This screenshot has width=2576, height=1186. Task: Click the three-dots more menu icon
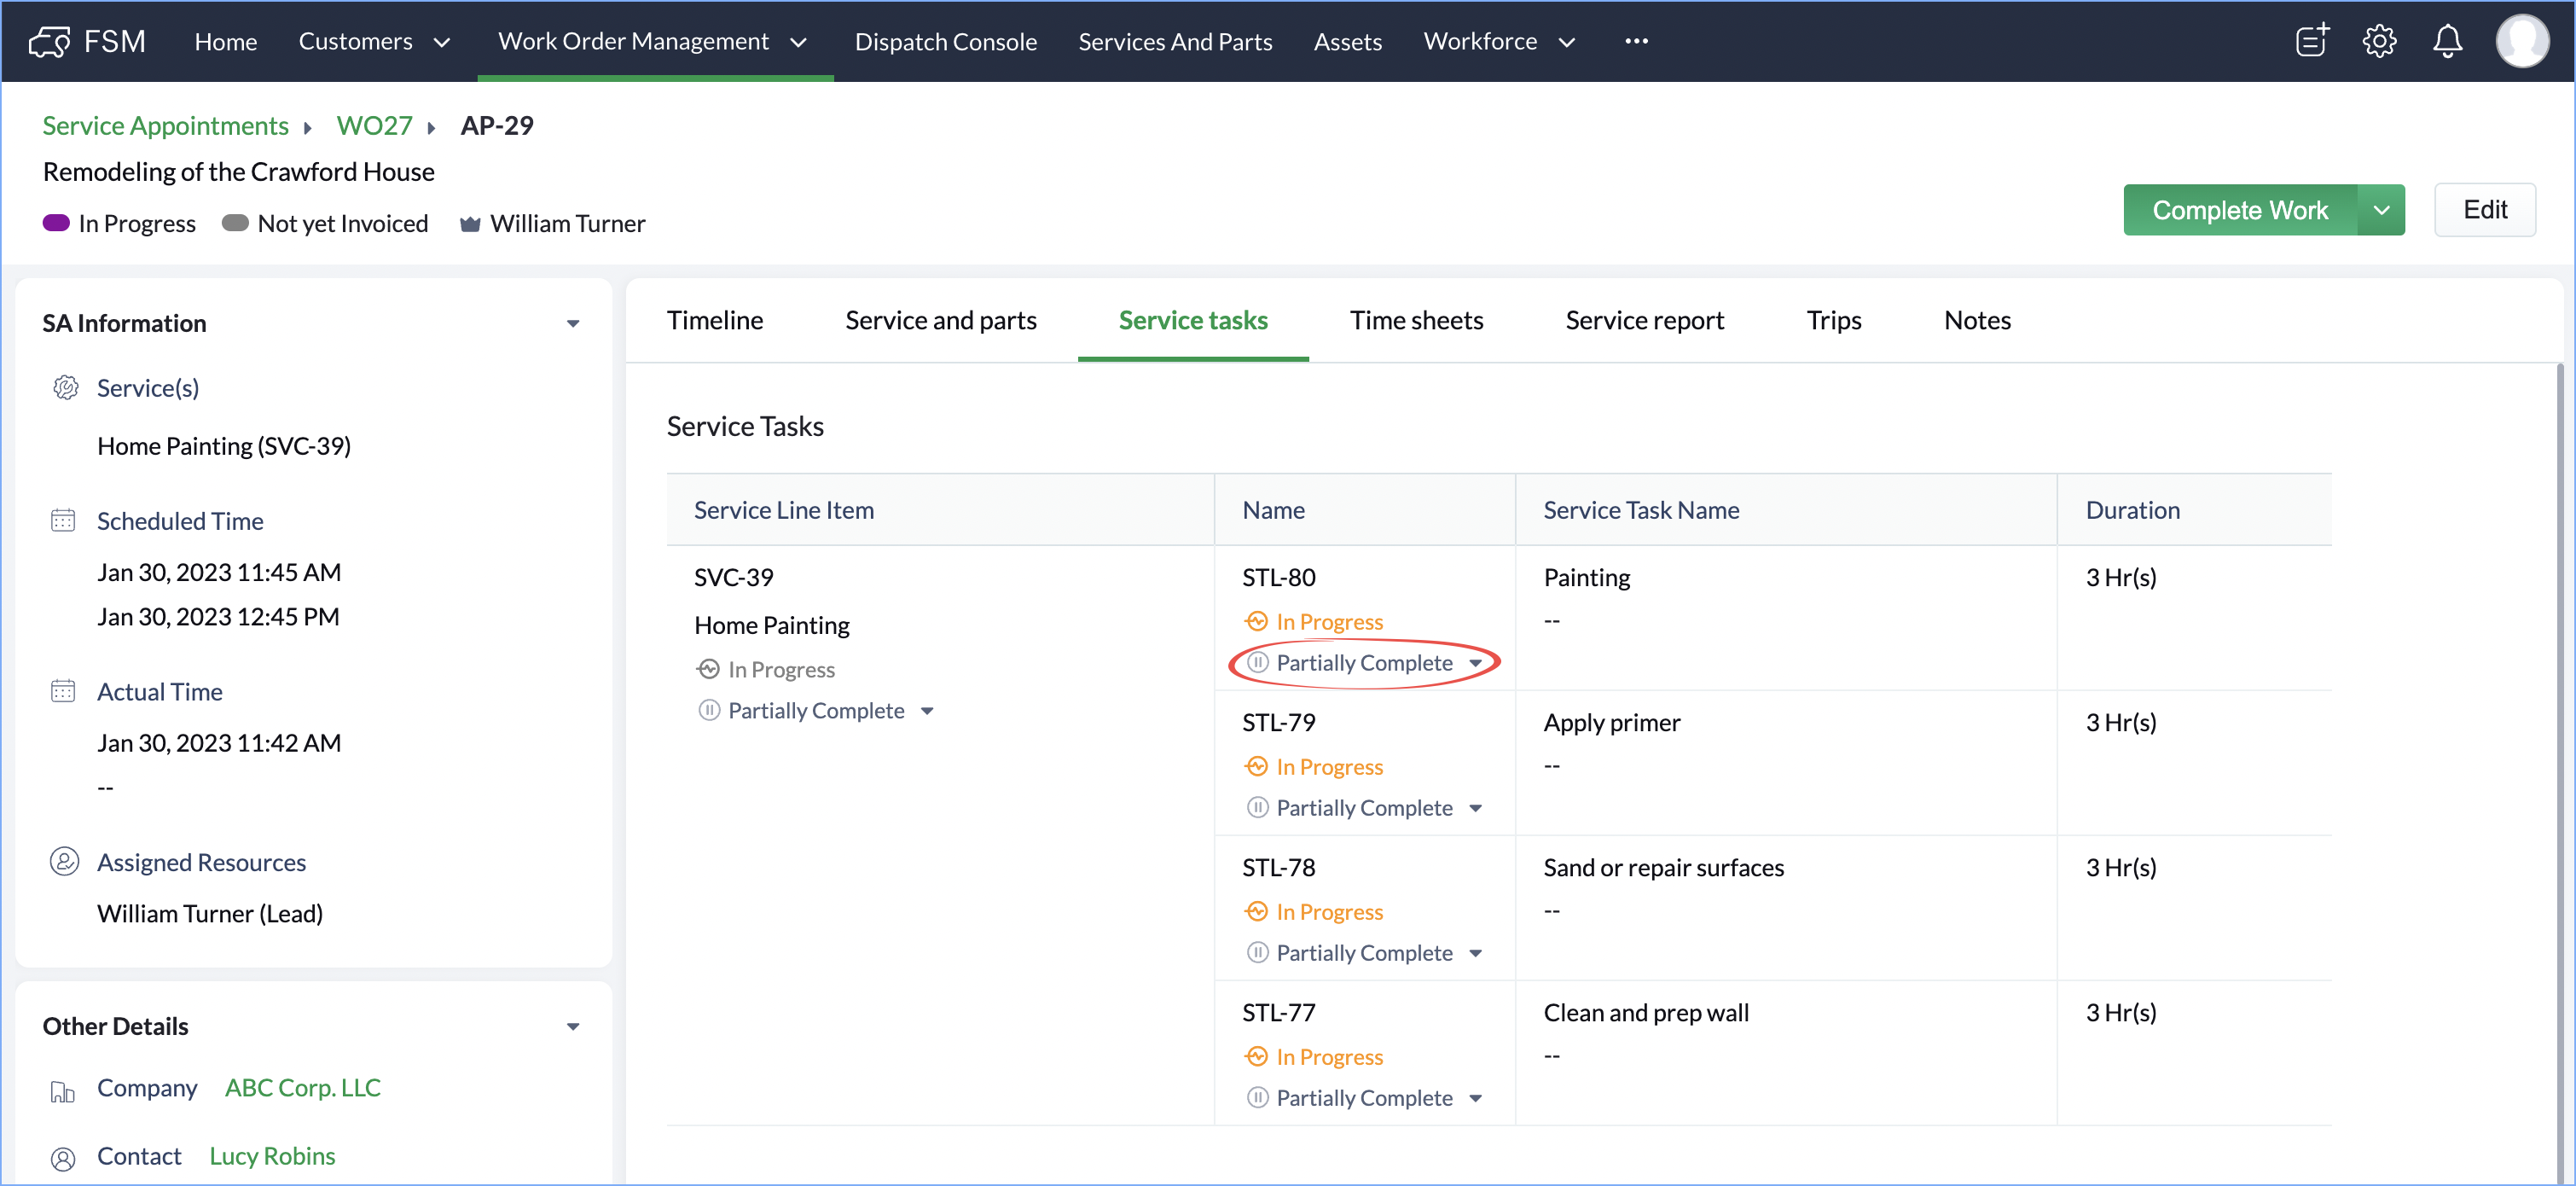pos(1636,41)
